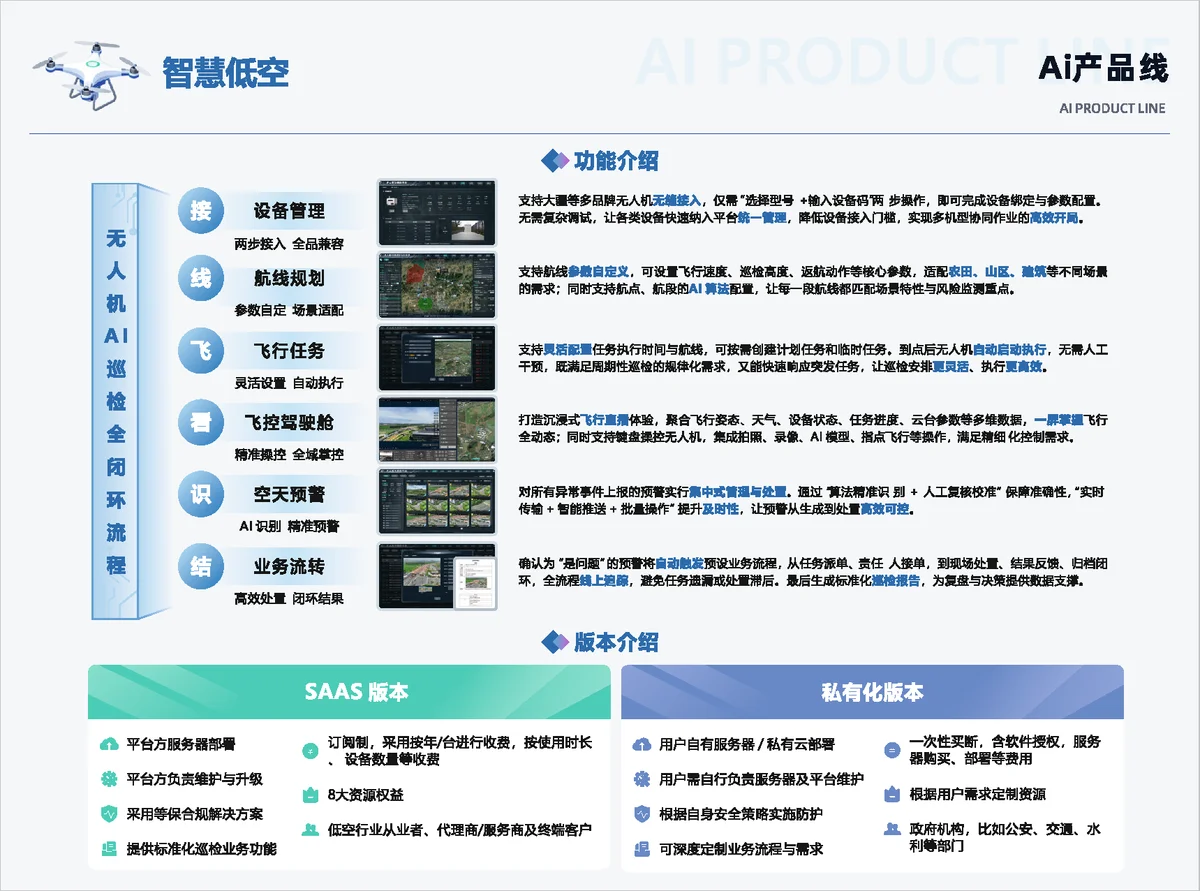Click the diamond icon next to 版本介绍
1200x891 pixels.
tap(553, 641)
